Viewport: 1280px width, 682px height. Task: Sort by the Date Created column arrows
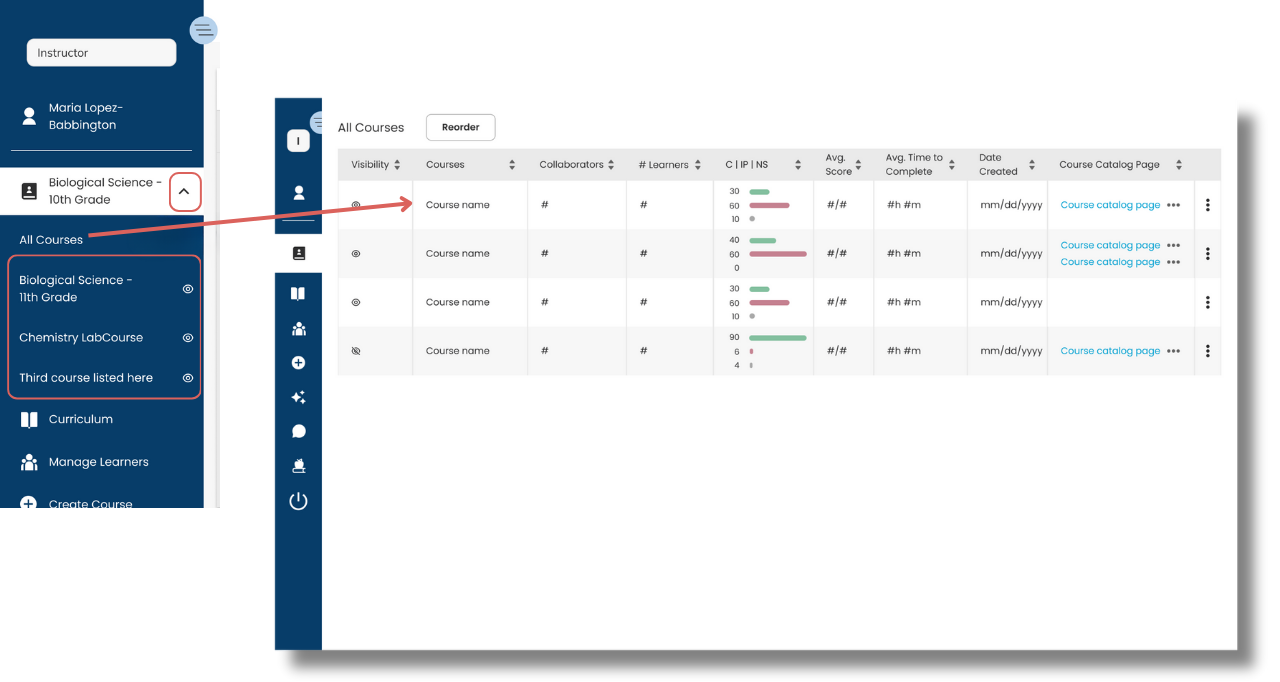(1032, 165)
